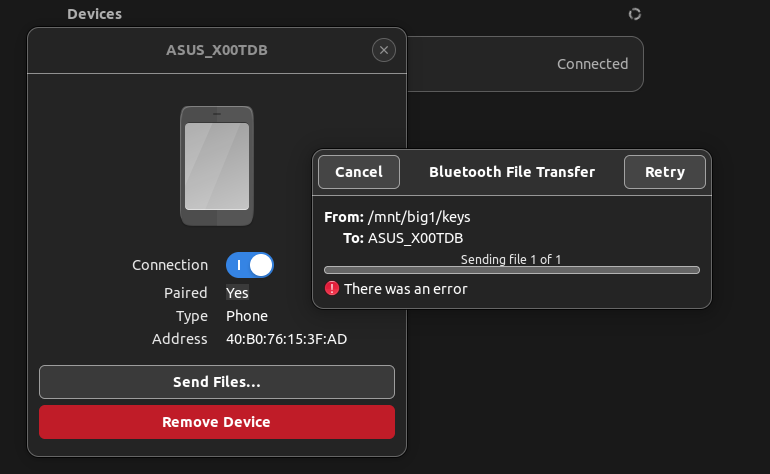Click the Sending file 1 of 1 label

pyautogui.click(x=511, y=259)
